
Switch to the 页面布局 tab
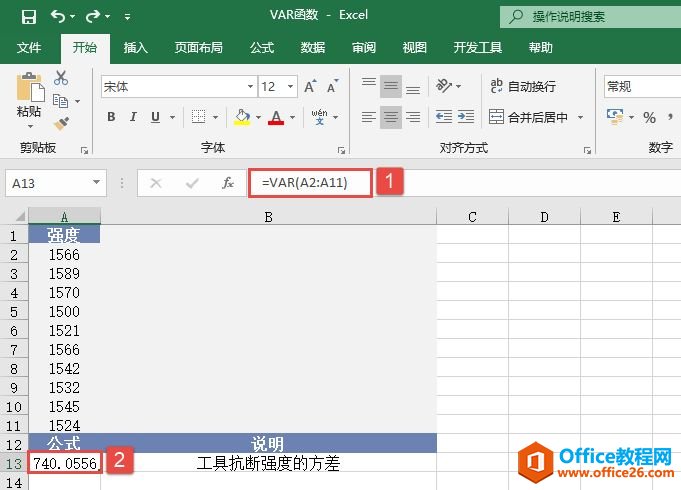tap(198, 47)
